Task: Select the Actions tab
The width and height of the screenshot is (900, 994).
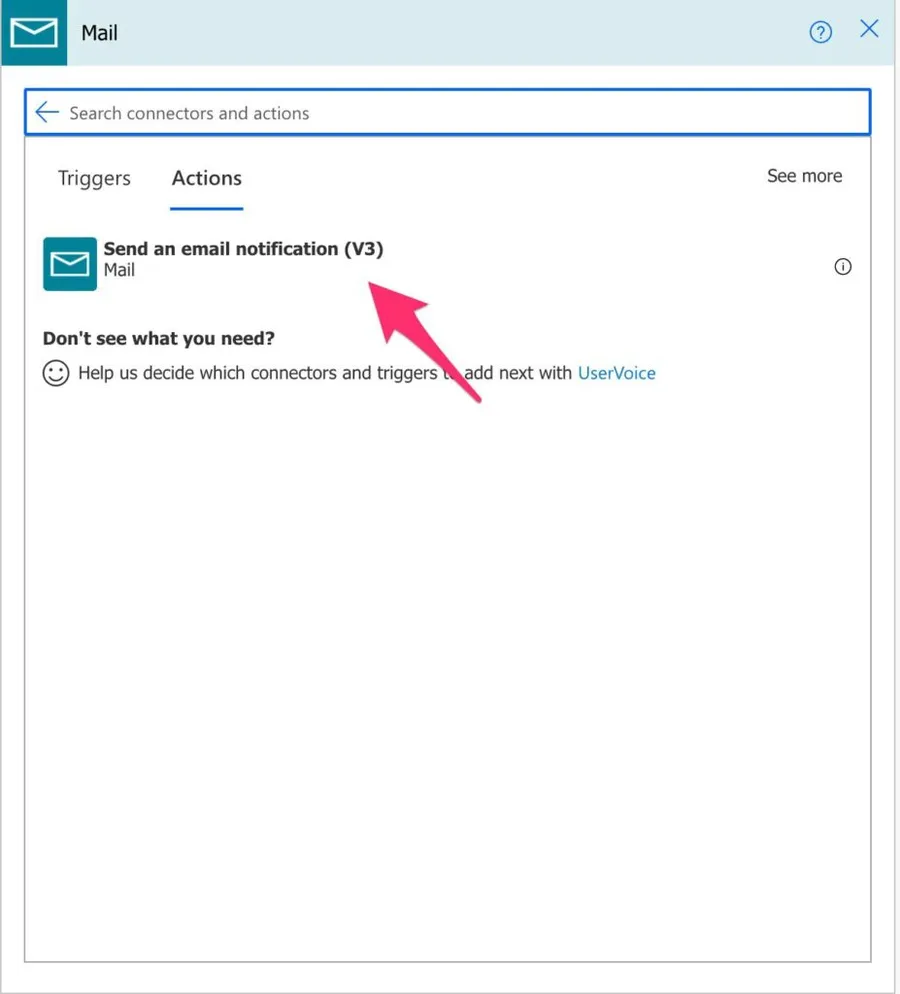Action: 206,178
